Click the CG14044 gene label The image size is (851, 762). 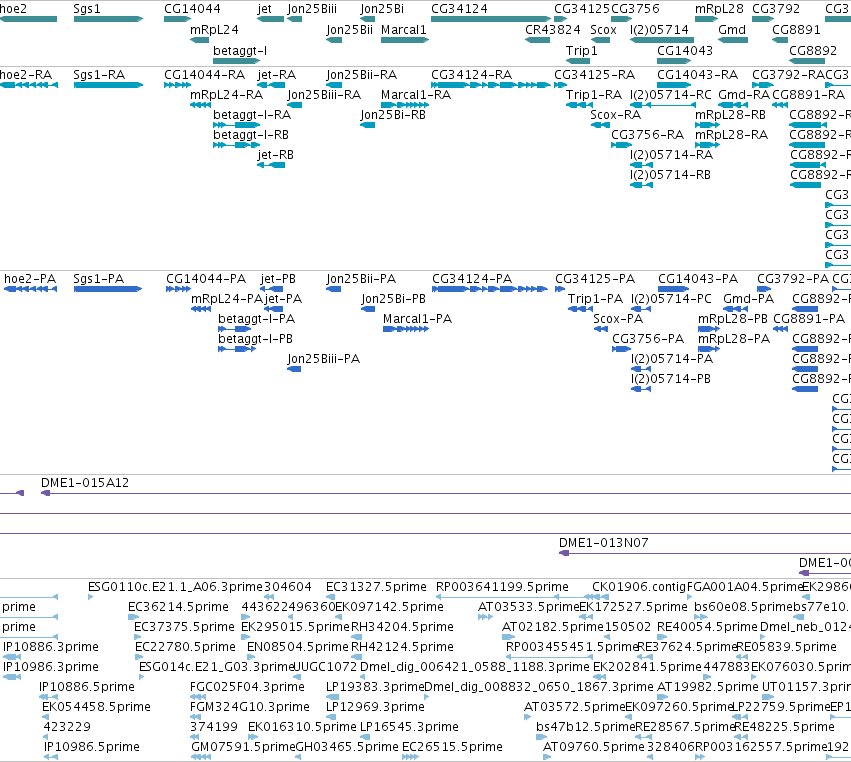point(193,9)
